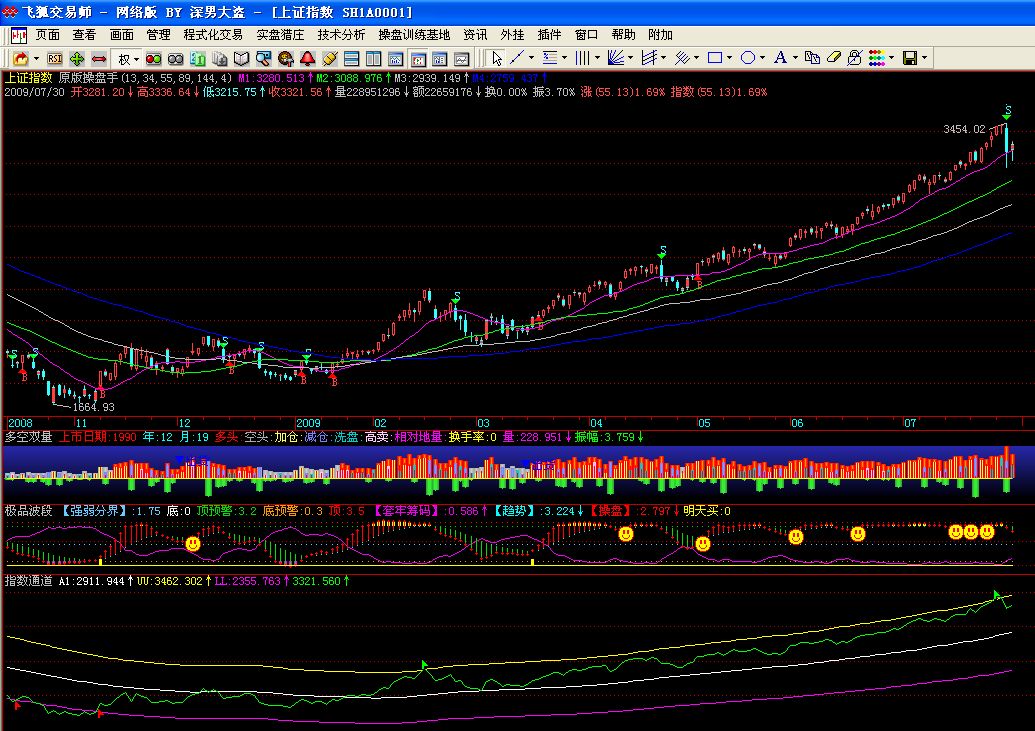Click the red folder arrow icon
Image resolution: width=1035 pixels, height=731 pixels.
pos(20,59)
